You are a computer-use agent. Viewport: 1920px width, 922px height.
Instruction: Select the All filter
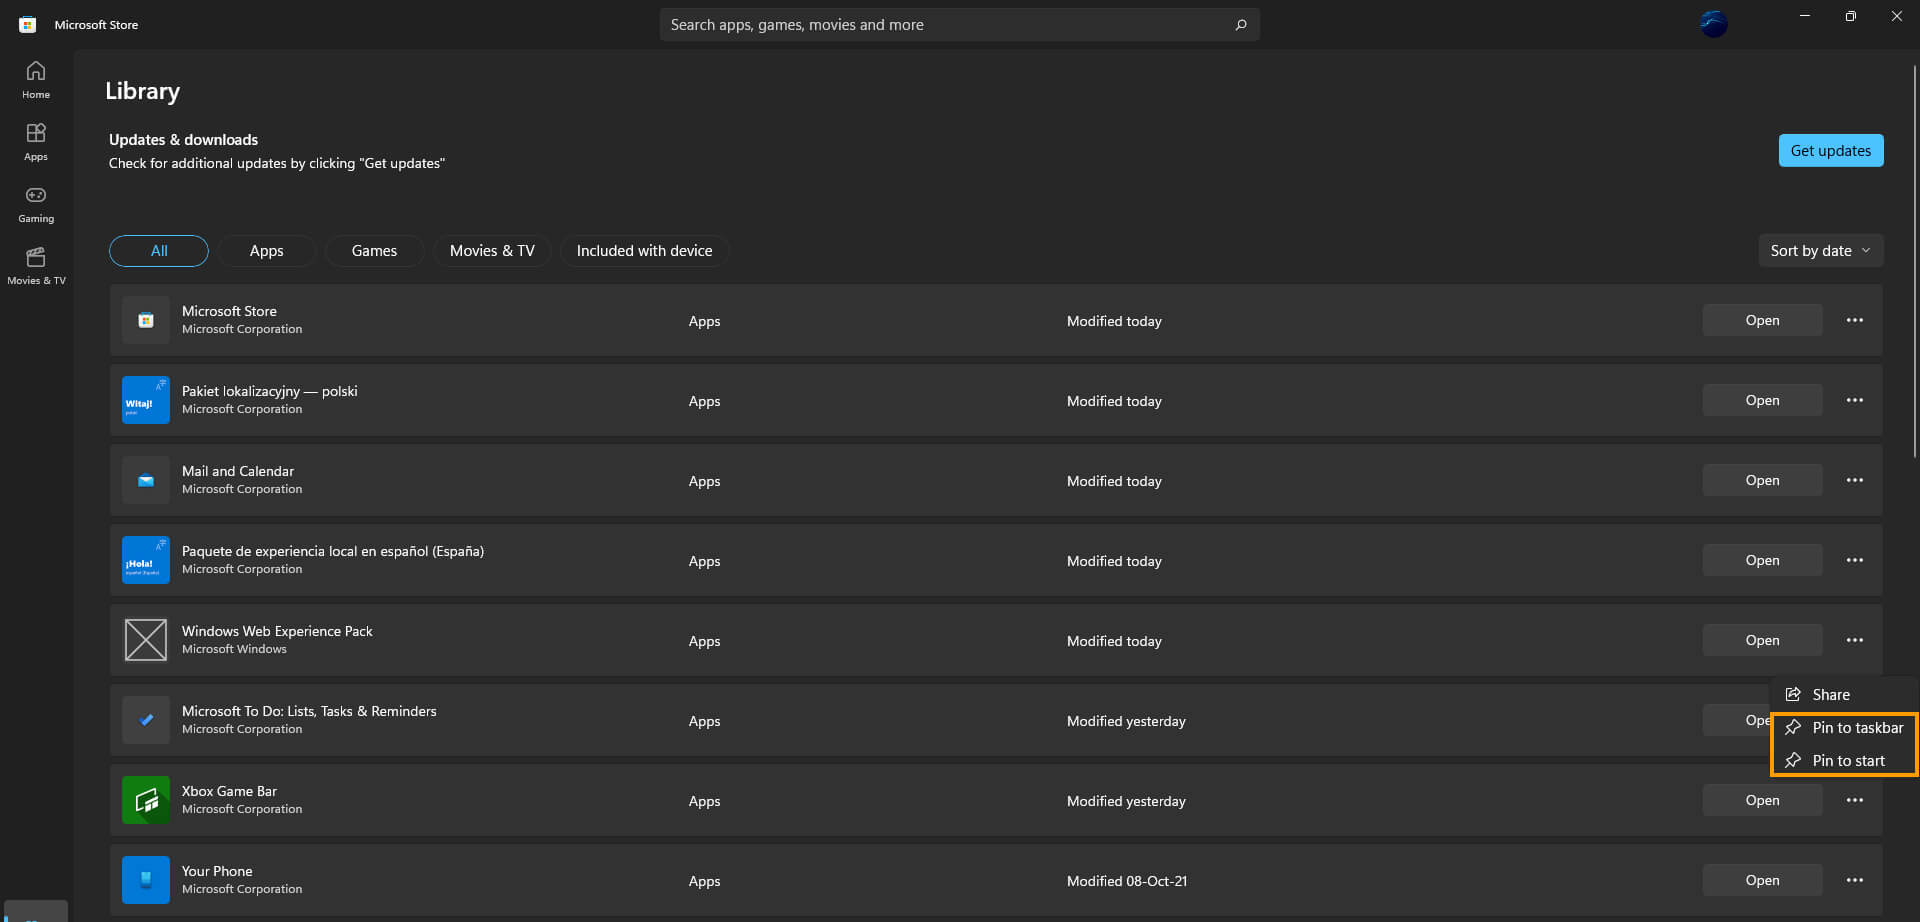pos(159,251)
